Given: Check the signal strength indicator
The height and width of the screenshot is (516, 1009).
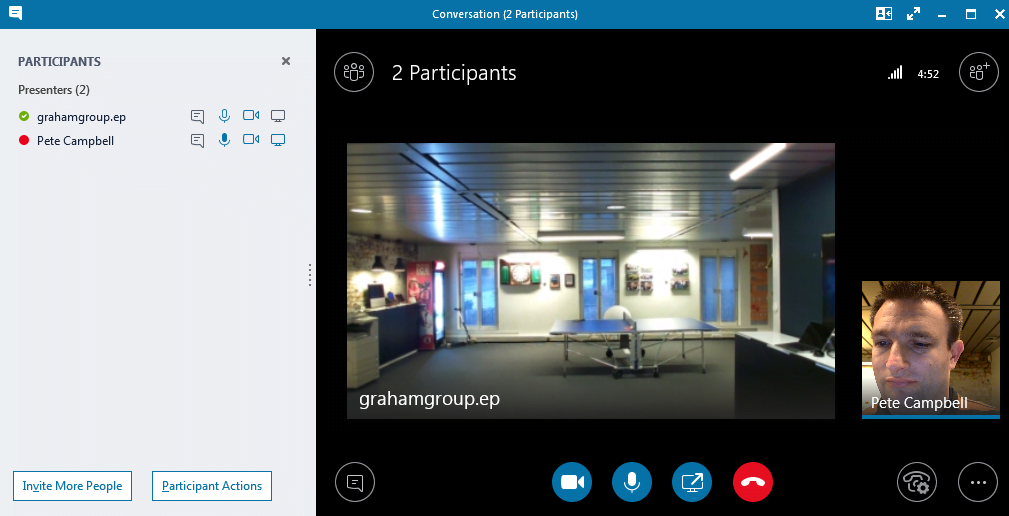Looking at the screenshot, I should point(895,73).
